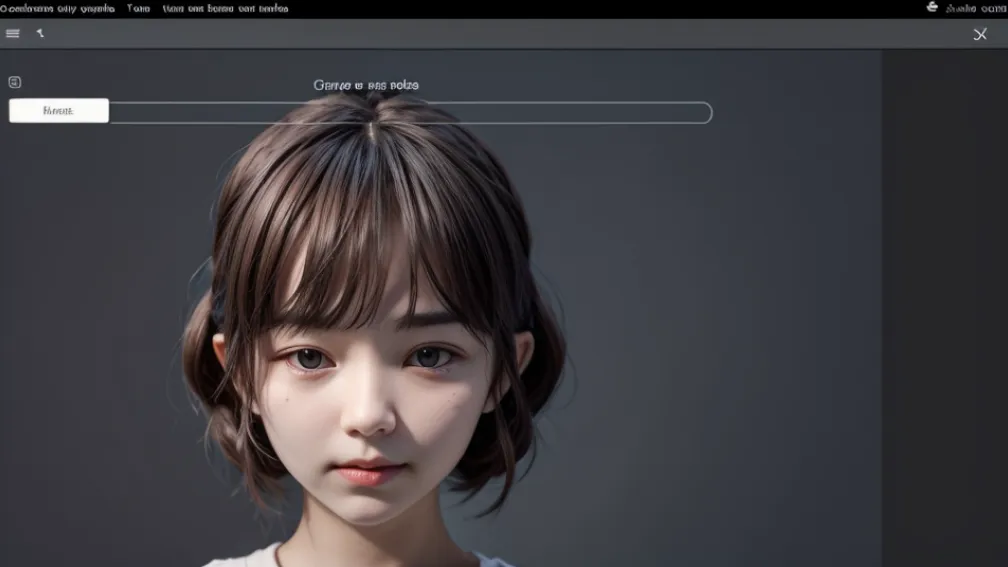The width and height of the screenshot is (1008, 567).
Task: Click the cloud-like icon in the top-right corner
Action: coord(932,7)
